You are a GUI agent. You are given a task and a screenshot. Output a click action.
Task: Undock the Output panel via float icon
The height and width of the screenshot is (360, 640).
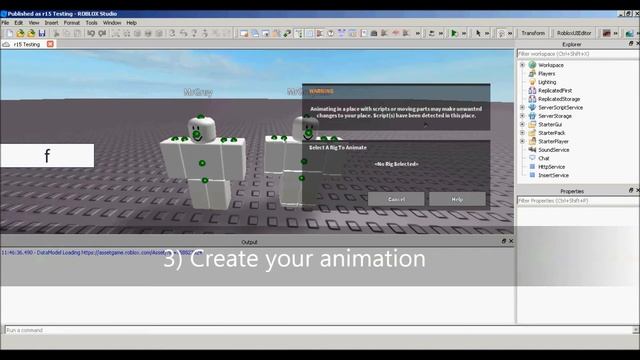503,241
